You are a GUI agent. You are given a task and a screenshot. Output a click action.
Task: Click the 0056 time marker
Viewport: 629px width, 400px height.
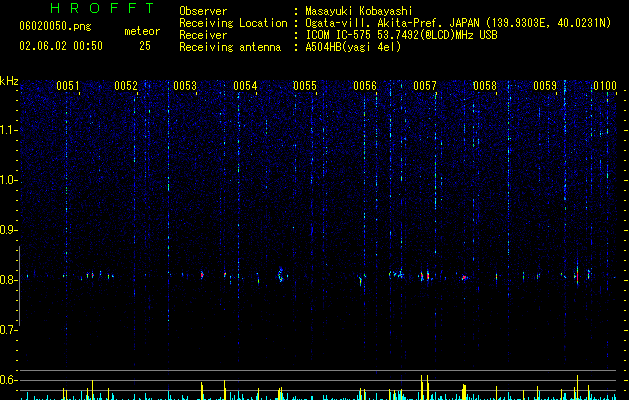click(x=365, y=86)
